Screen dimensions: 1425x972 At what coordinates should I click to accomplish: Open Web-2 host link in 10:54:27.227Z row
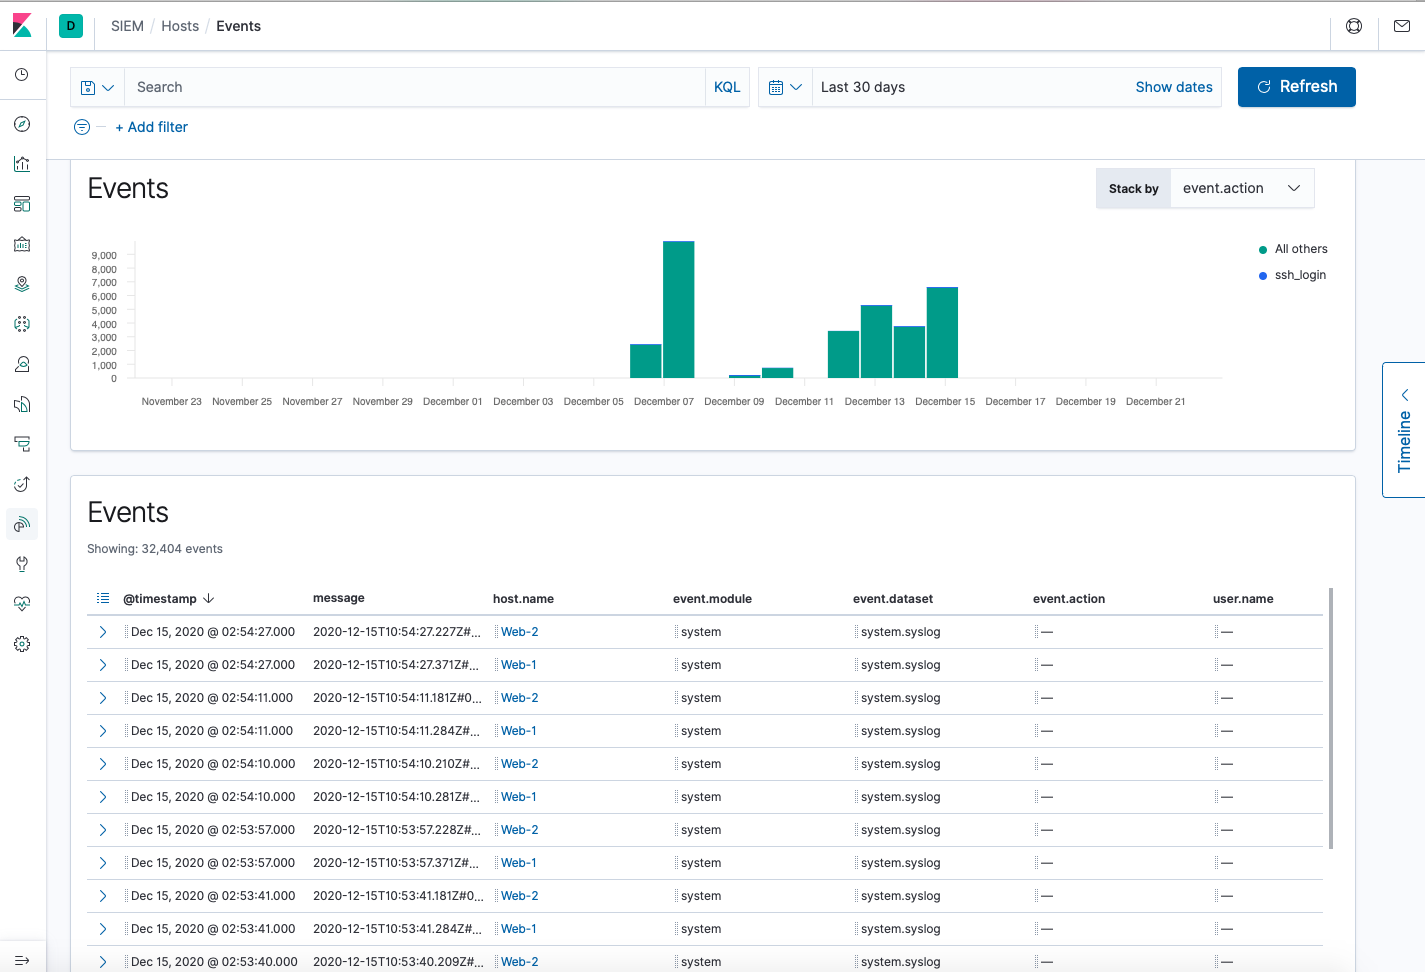click(x=519, y=632)
